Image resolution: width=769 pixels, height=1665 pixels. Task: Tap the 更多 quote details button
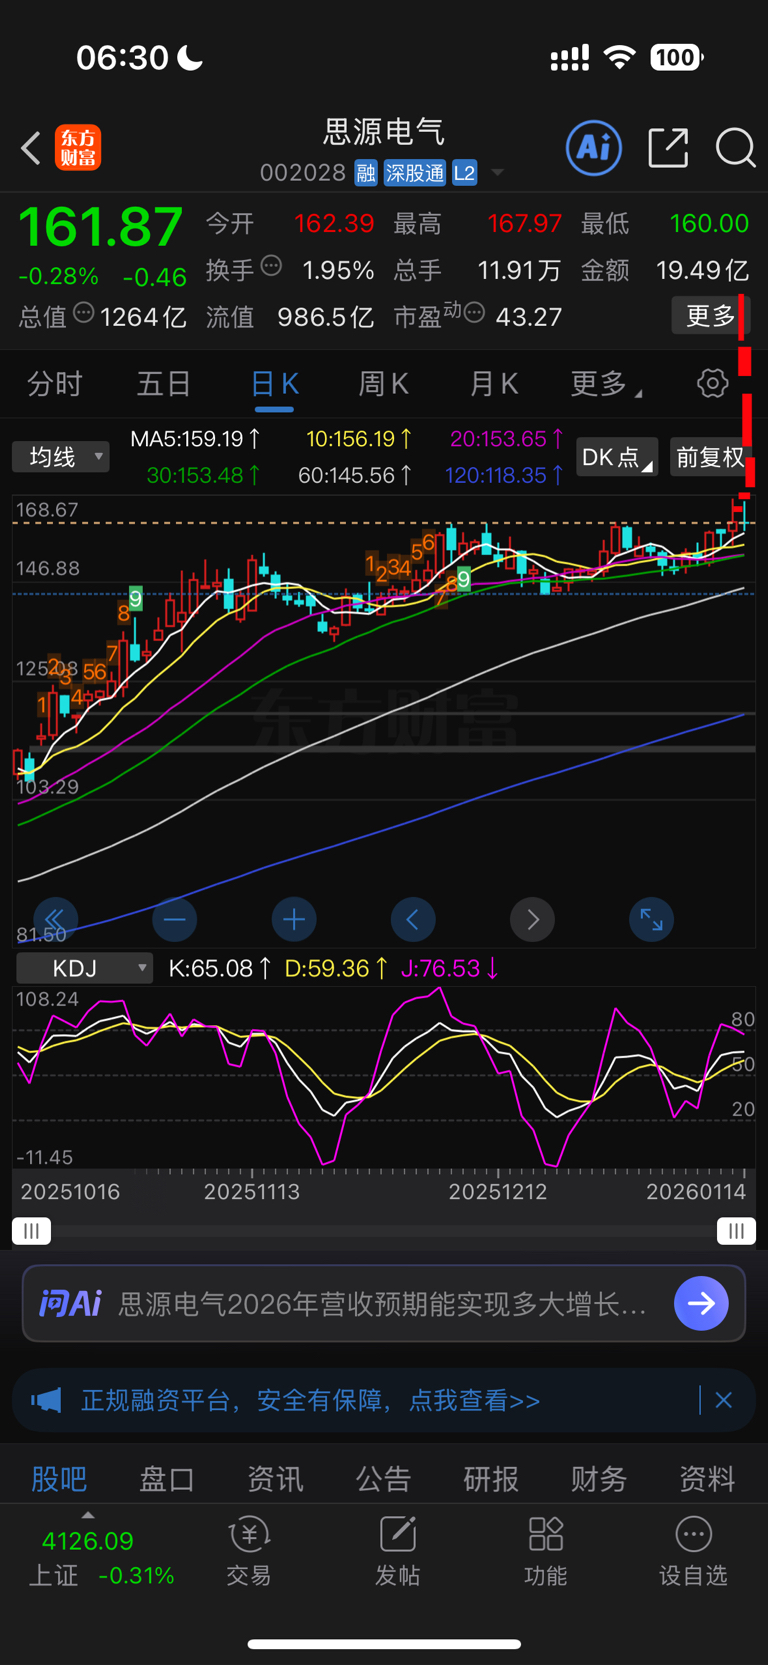point(711,316)
